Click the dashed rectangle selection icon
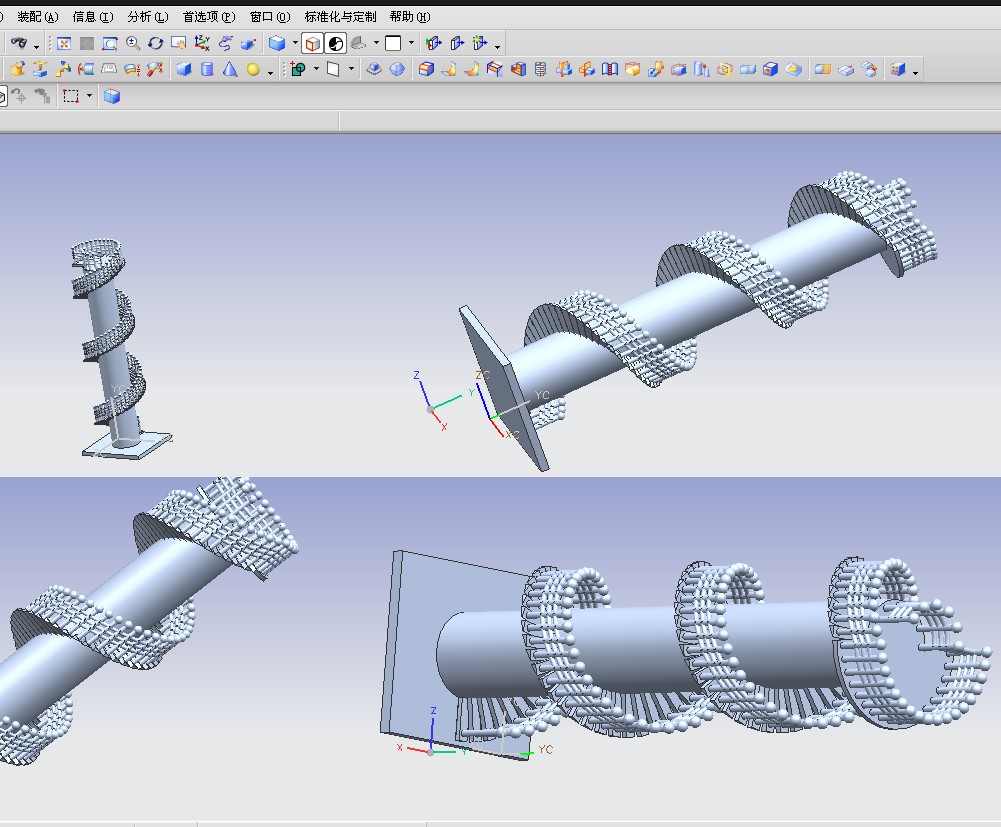 [x=71, y=96]
